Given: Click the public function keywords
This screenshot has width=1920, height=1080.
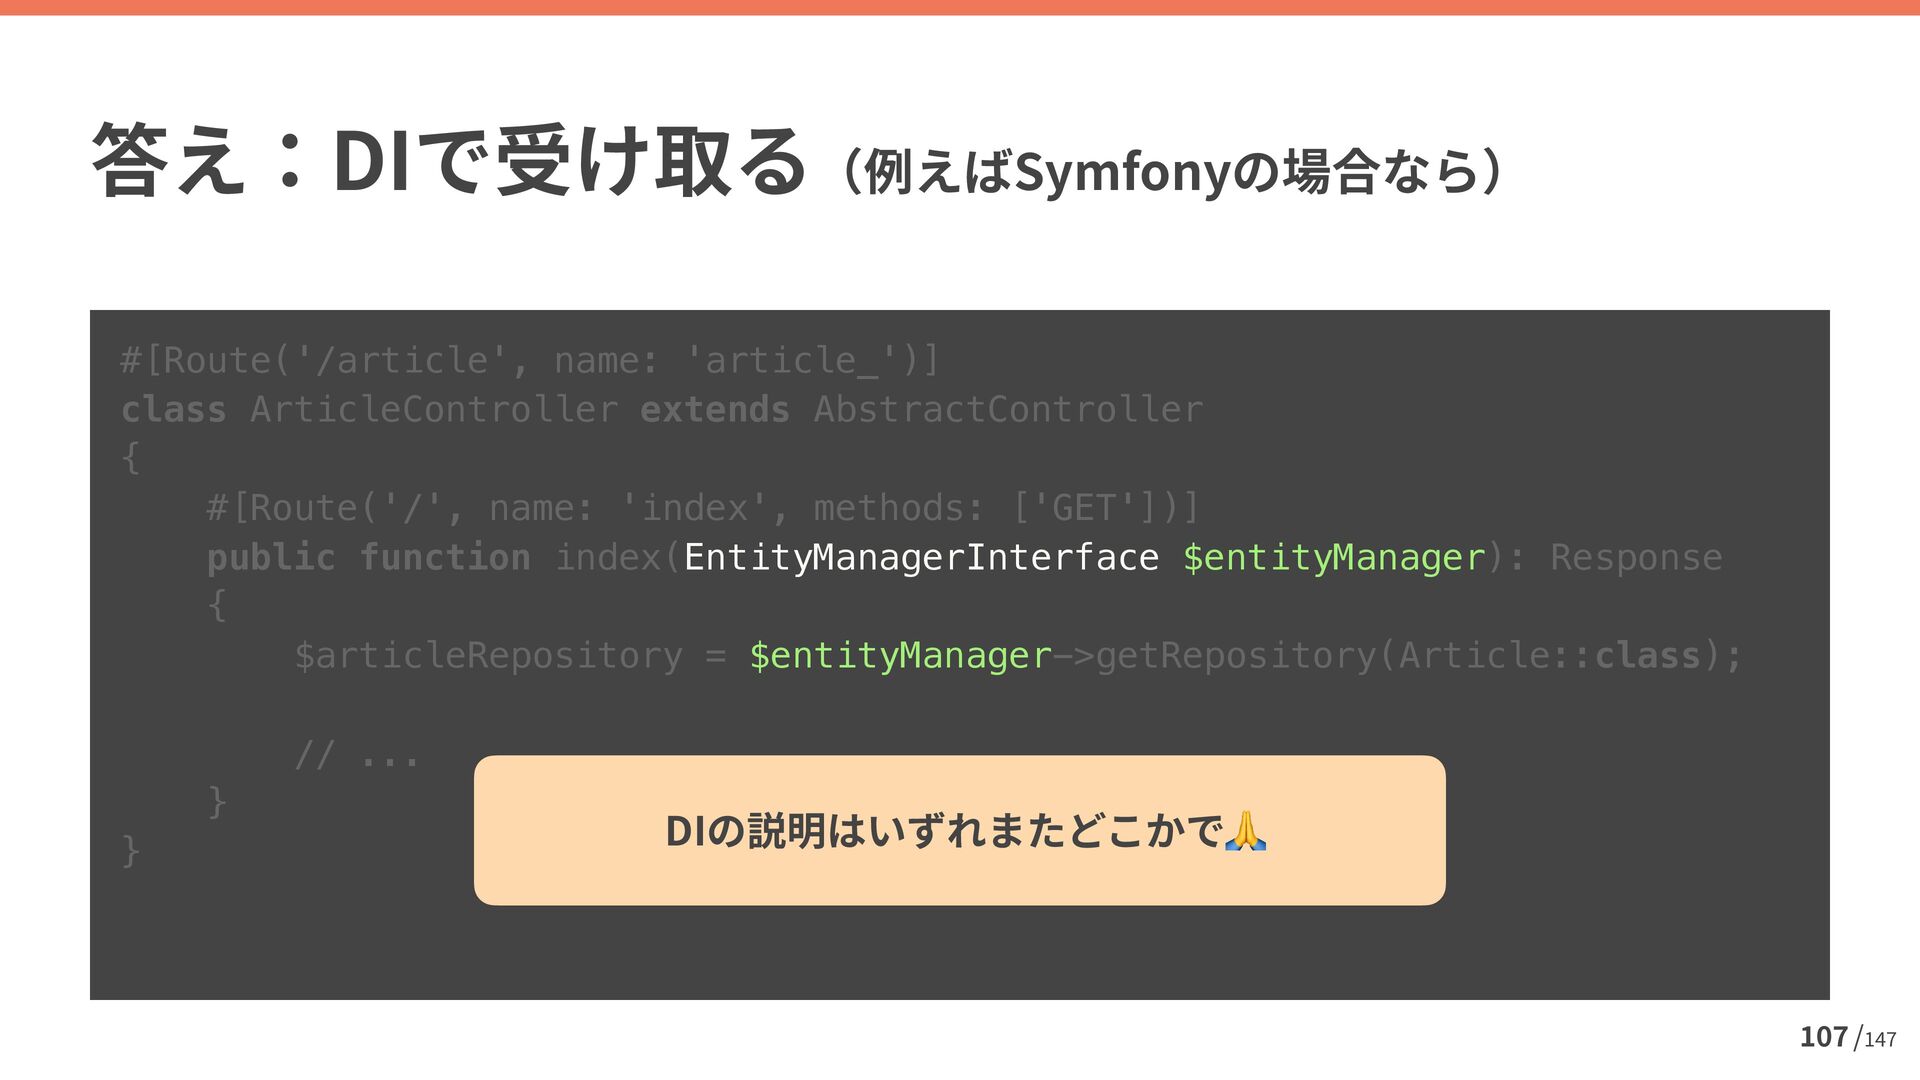Looking at the screenshot, I should click(x=368, y=557).
